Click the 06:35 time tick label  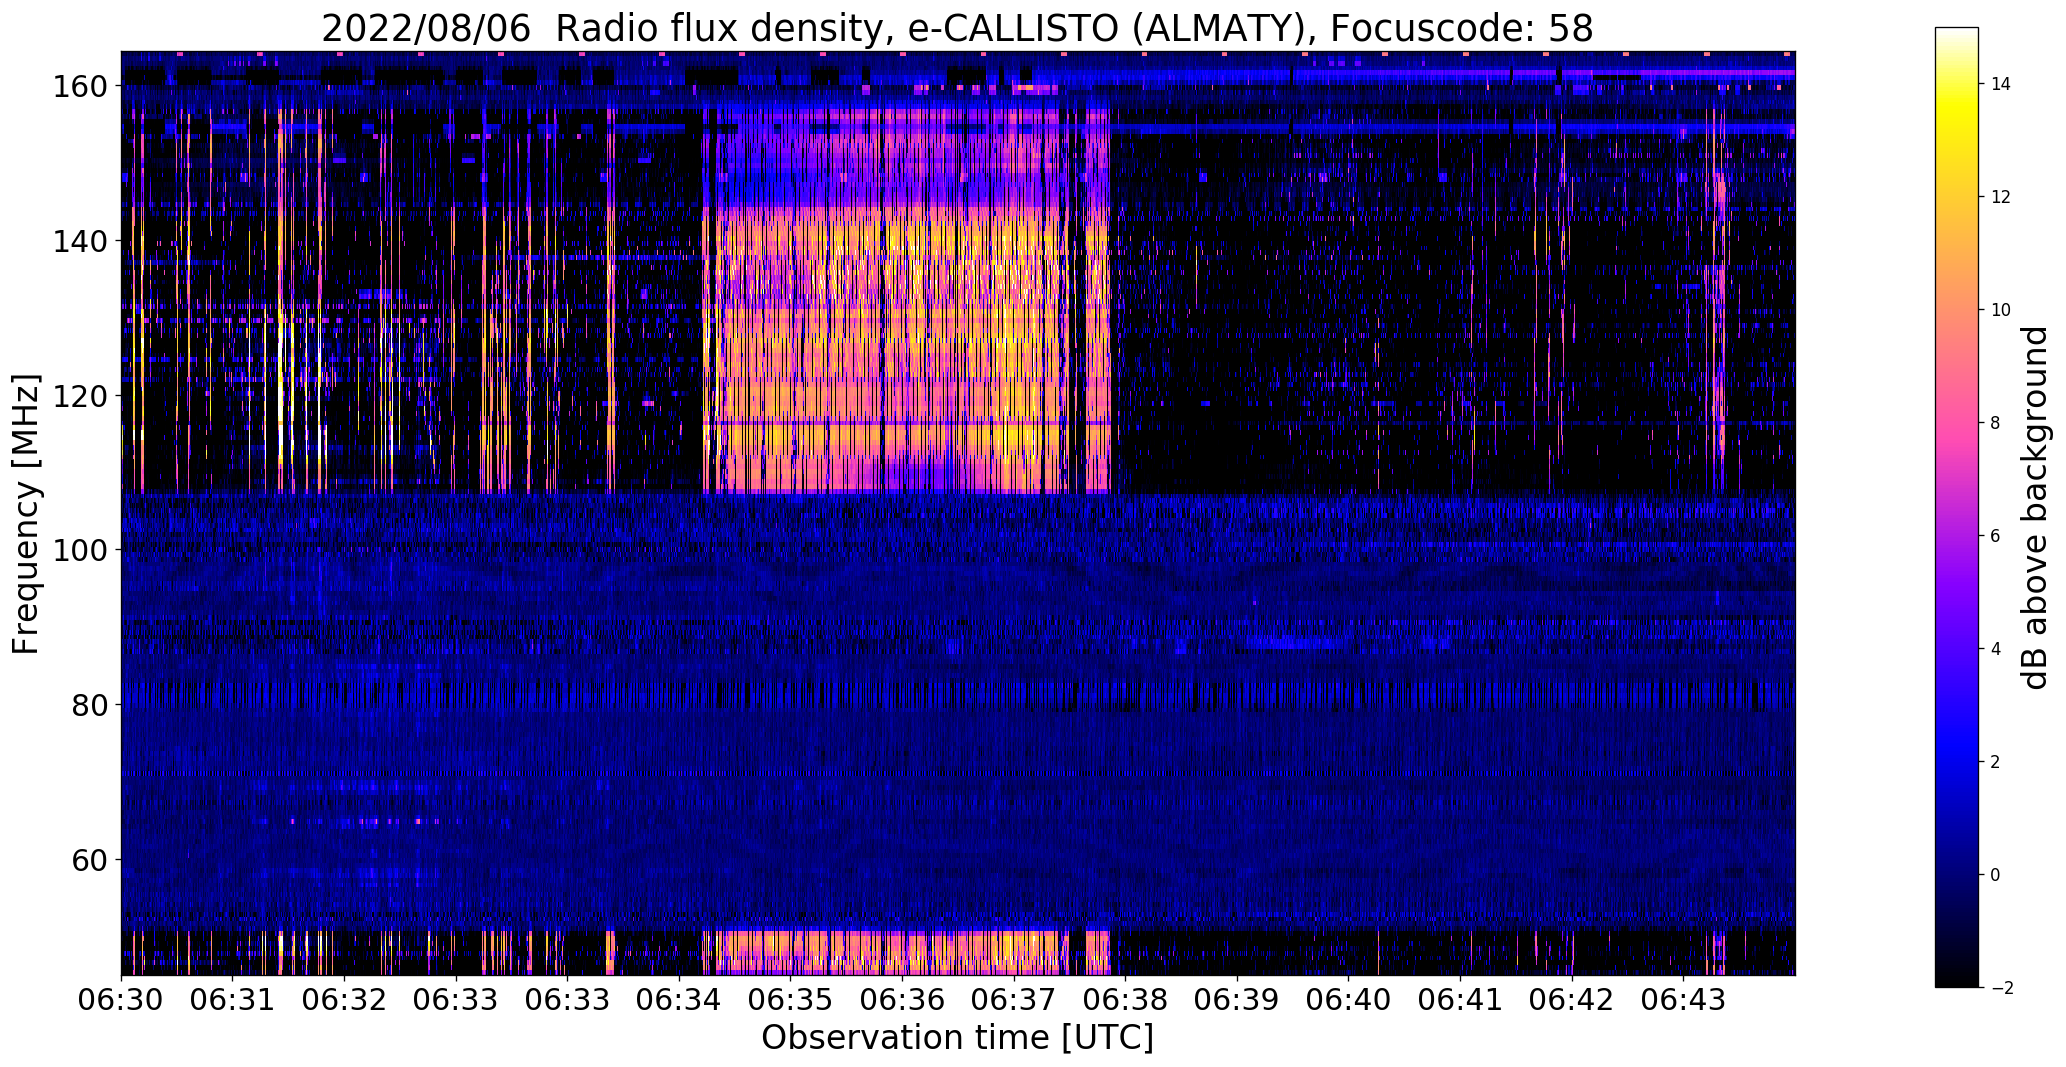(x=791, y=1000)
